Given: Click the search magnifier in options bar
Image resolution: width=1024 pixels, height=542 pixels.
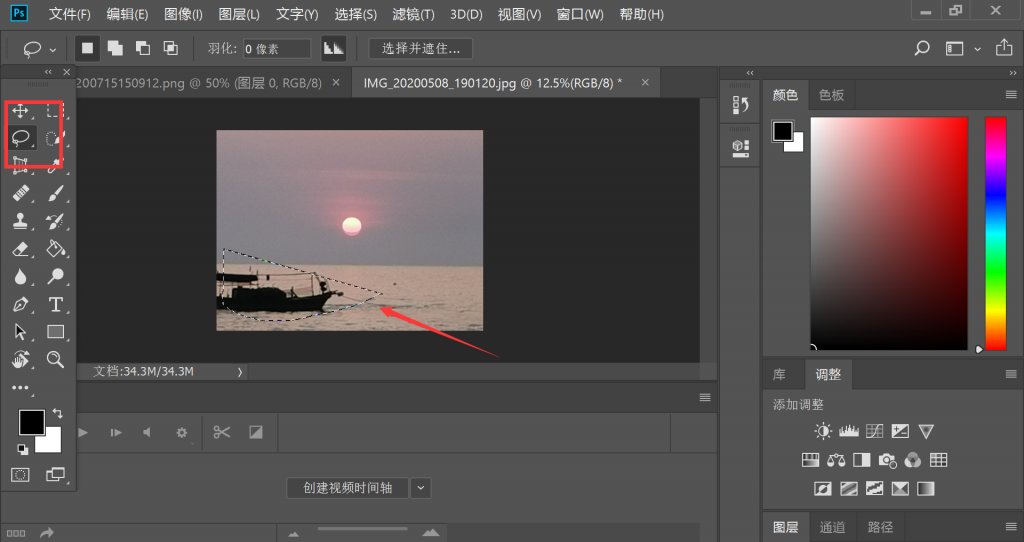Looking at the screenshot, I should pyautogui.click(x=921, y=48).
